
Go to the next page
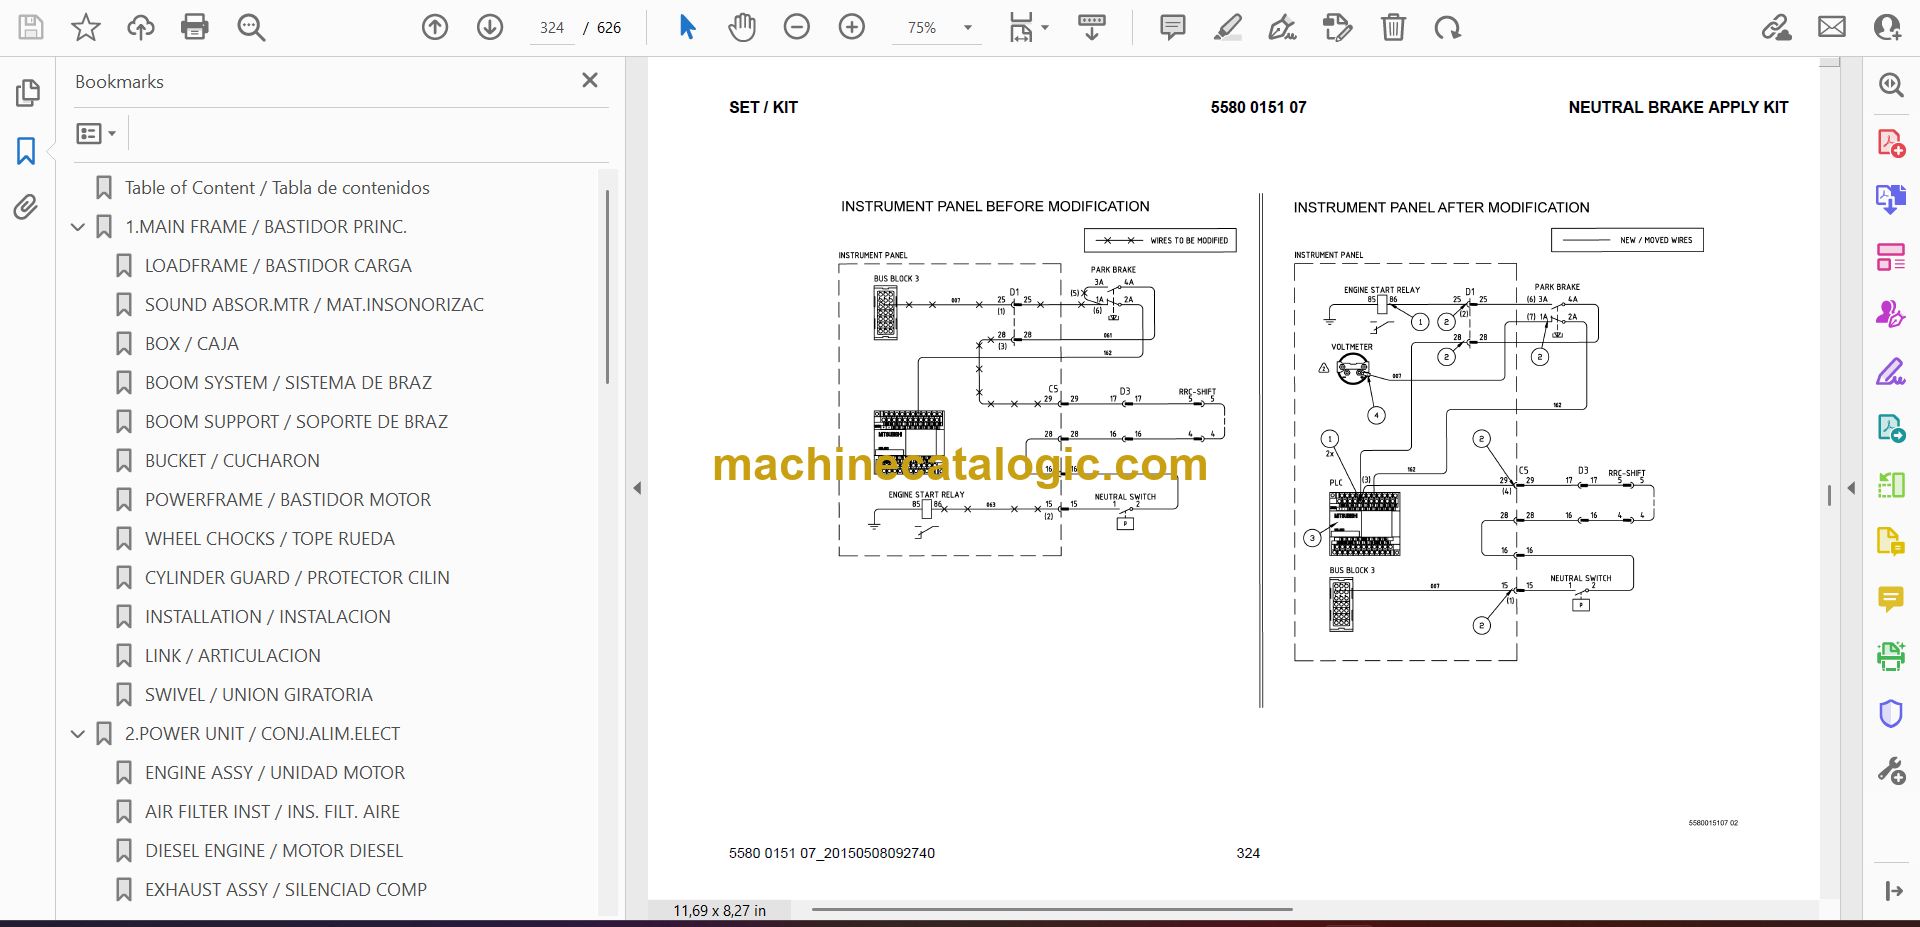click(490, 27)
